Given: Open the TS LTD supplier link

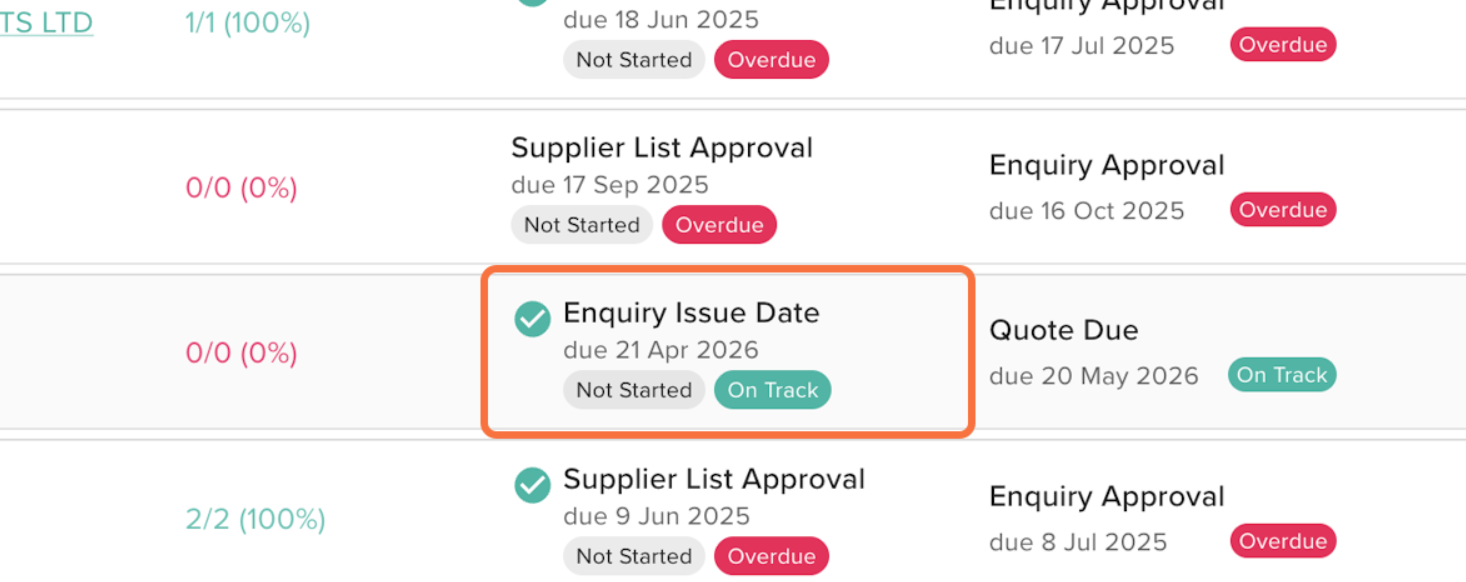Looking at the screenshot, I should tap(46, 22).
